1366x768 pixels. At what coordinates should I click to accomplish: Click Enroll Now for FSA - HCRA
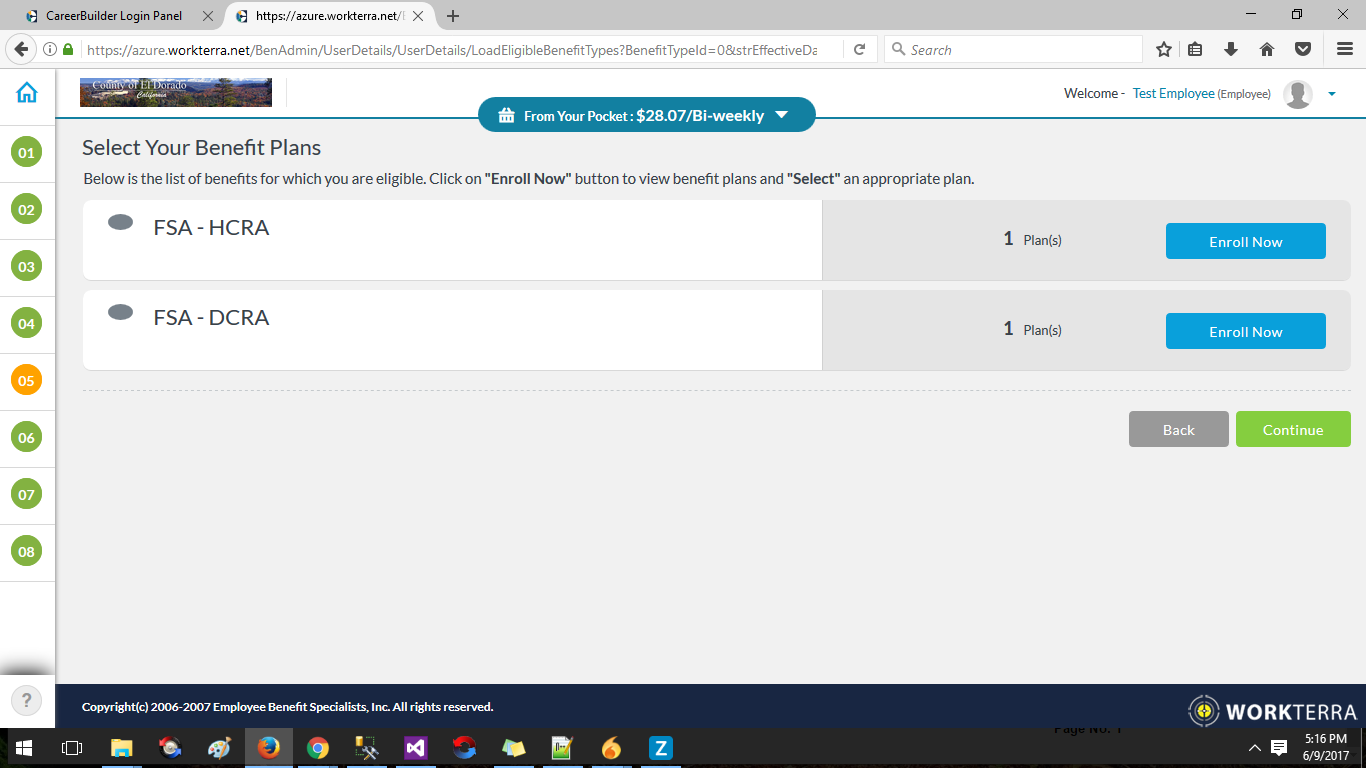1245,241
